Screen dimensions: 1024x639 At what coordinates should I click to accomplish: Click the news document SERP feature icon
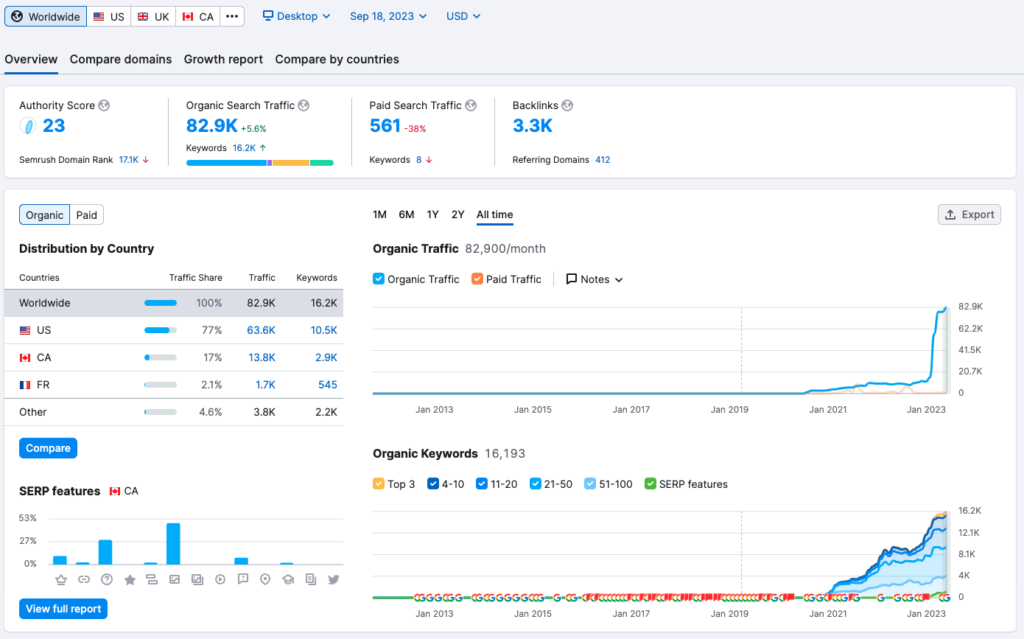[311, 580]
